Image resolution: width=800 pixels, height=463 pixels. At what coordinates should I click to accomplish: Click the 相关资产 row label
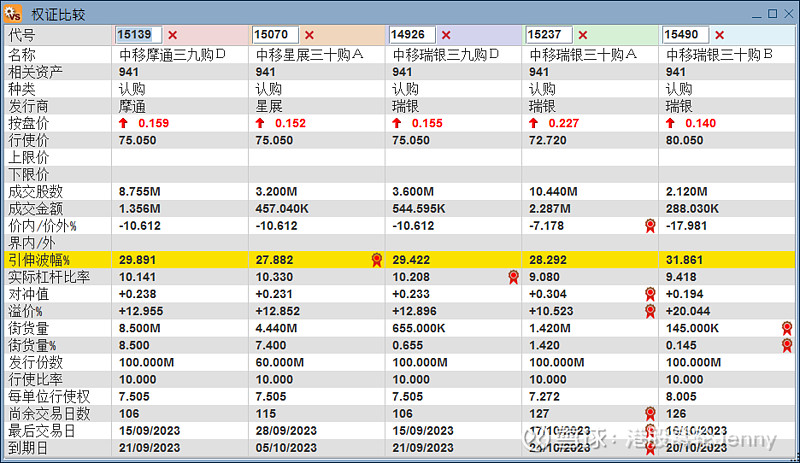pos(35,71)
